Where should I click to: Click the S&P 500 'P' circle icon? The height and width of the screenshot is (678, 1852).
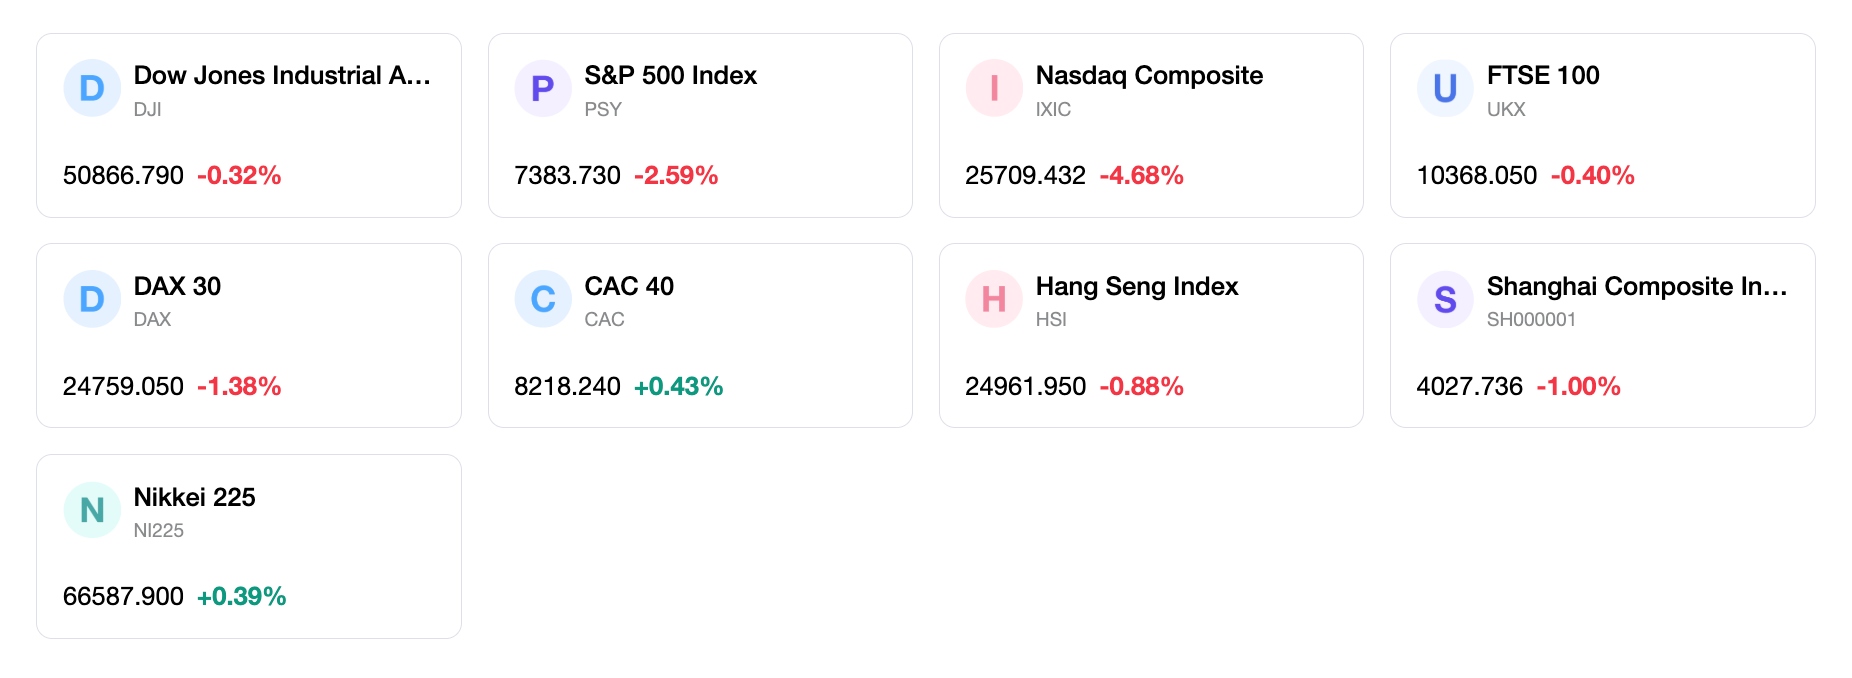(543, 88)
